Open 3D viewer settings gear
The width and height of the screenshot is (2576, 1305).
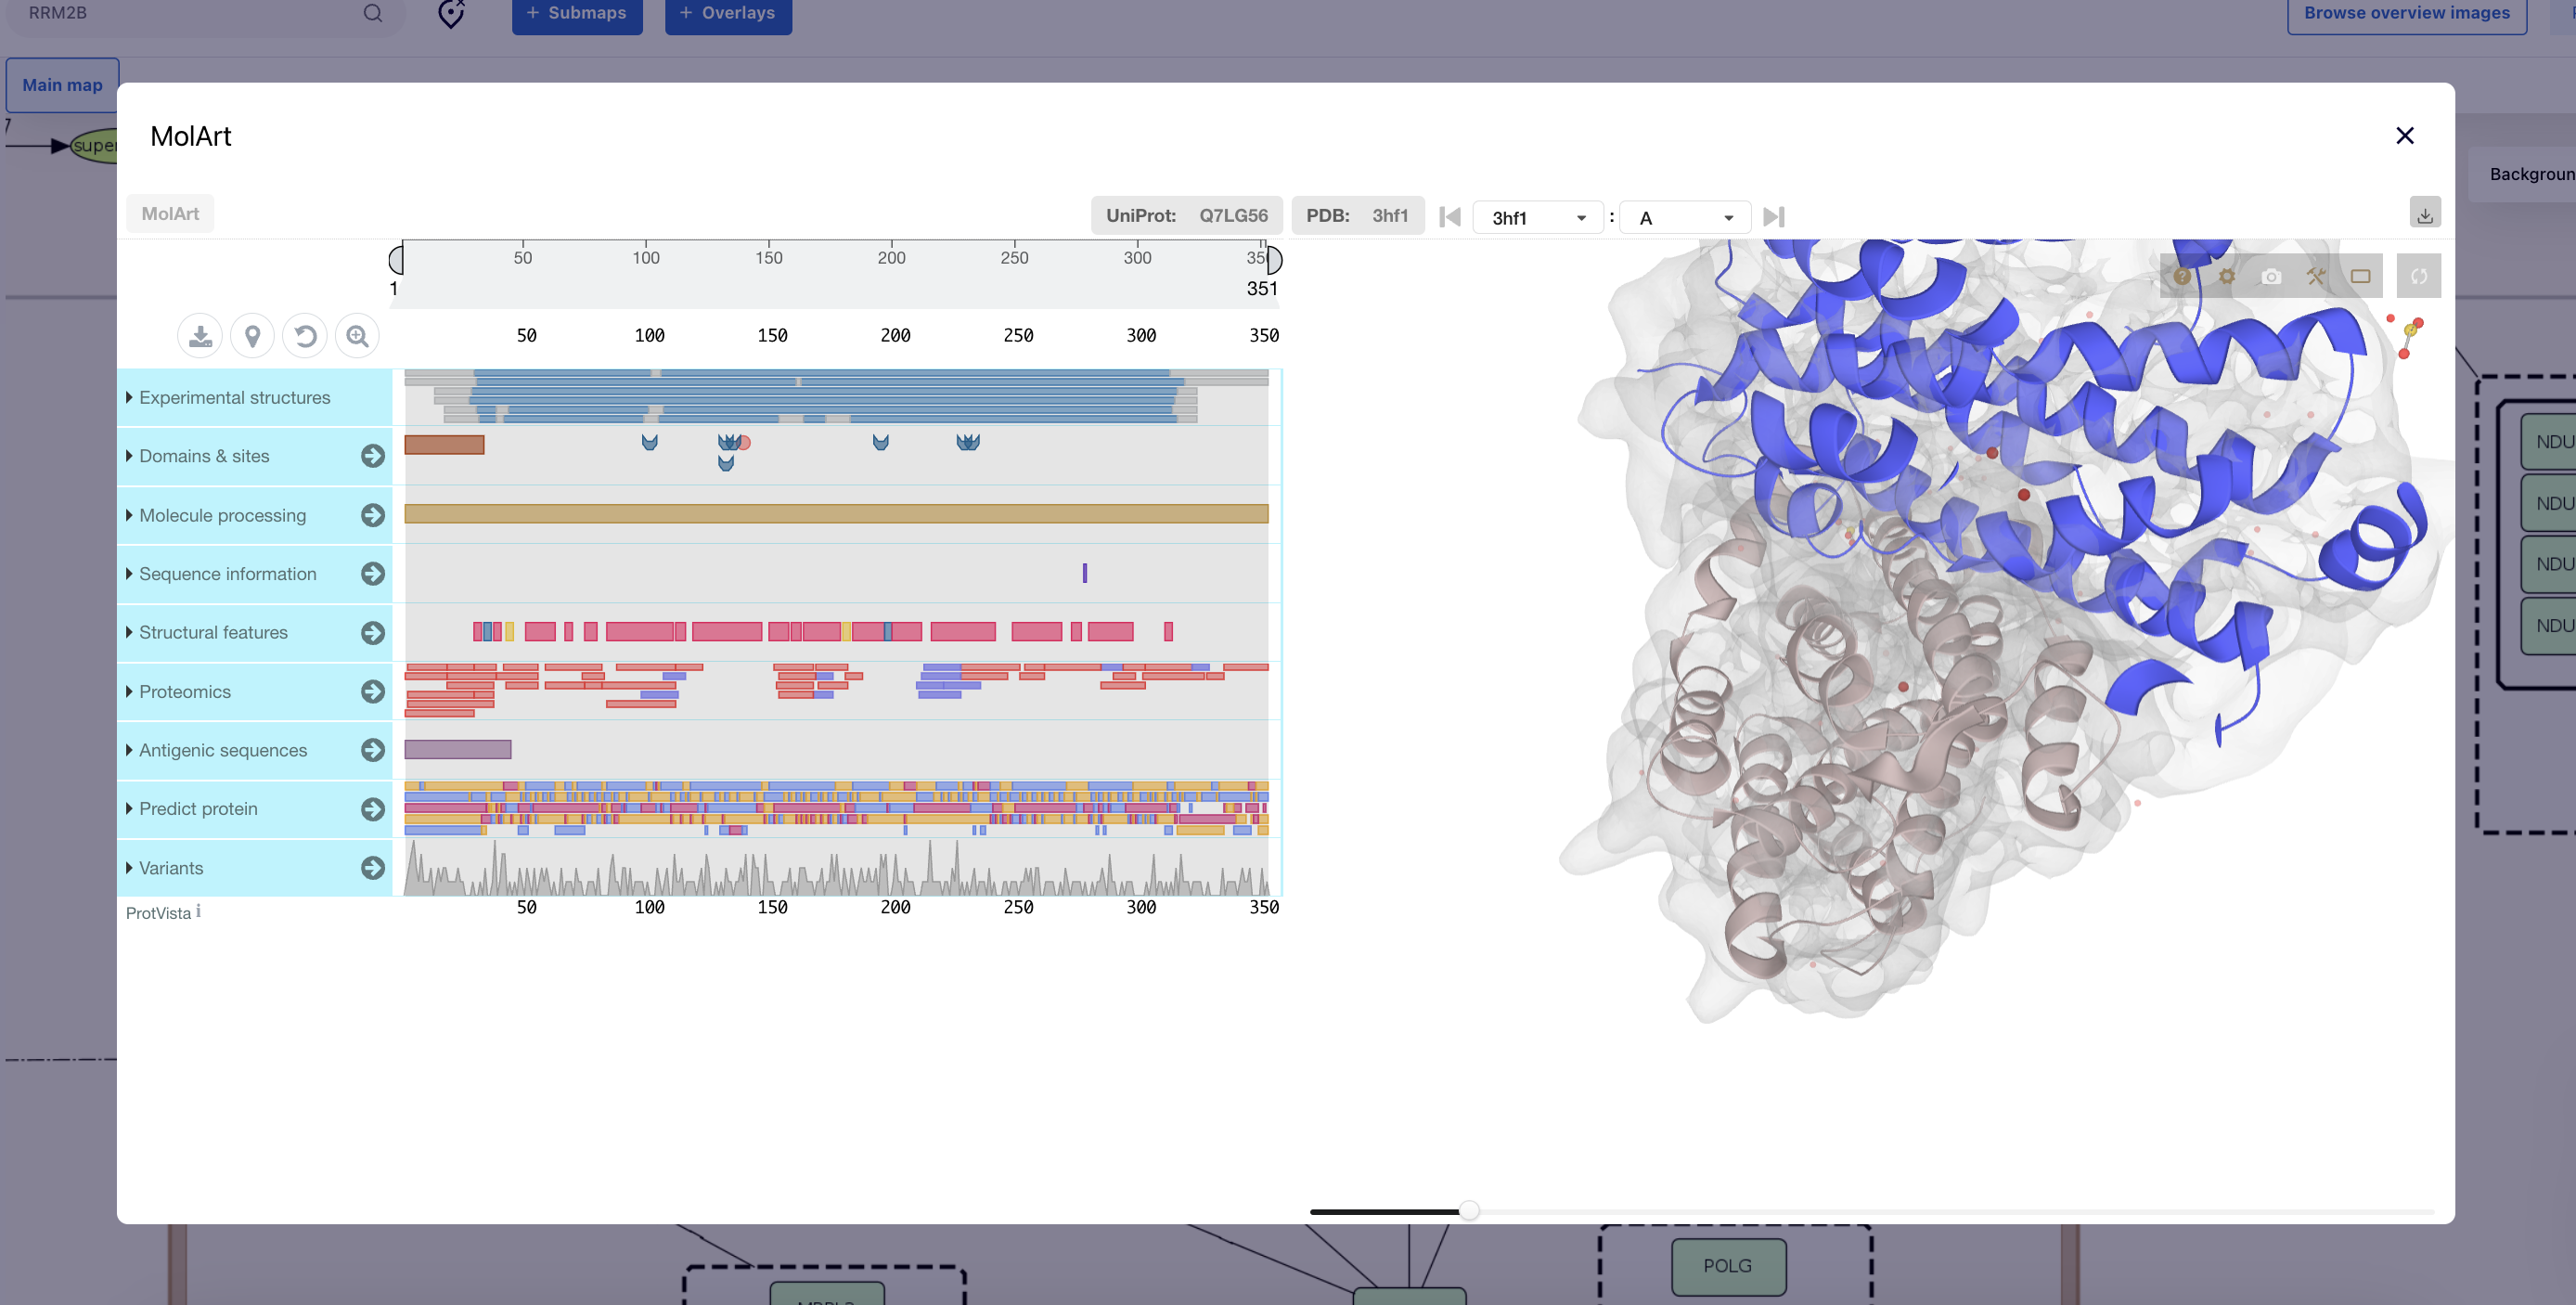(x=2226, y=277)
